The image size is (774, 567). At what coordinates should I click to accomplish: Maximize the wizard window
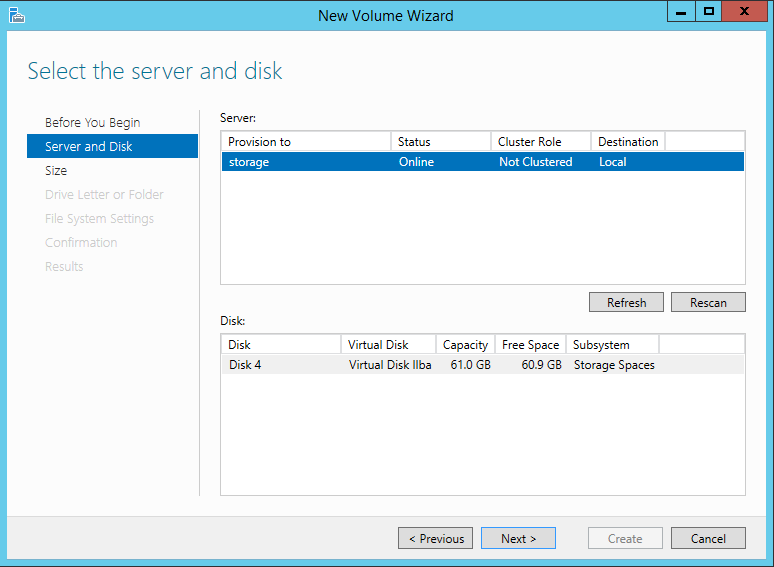709,11
